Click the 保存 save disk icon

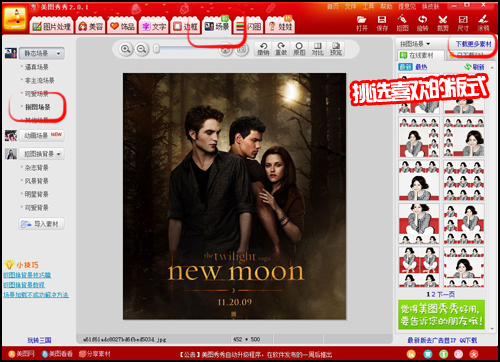coord(382,23)
